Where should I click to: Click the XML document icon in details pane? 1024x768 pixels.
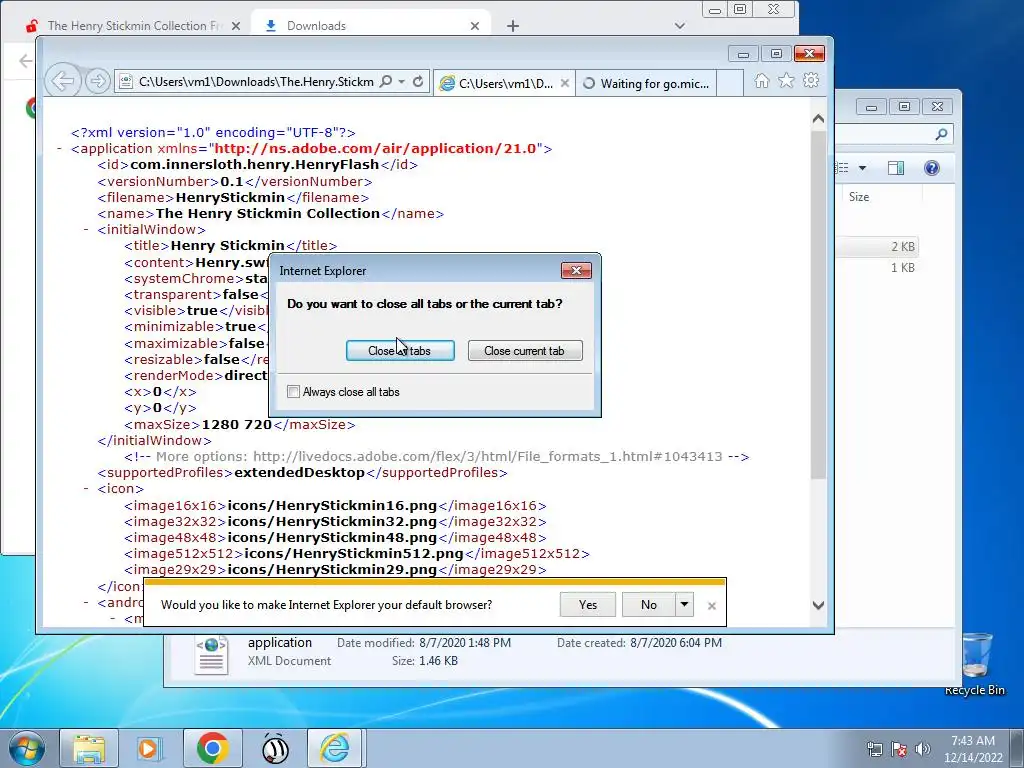(212, 654)
